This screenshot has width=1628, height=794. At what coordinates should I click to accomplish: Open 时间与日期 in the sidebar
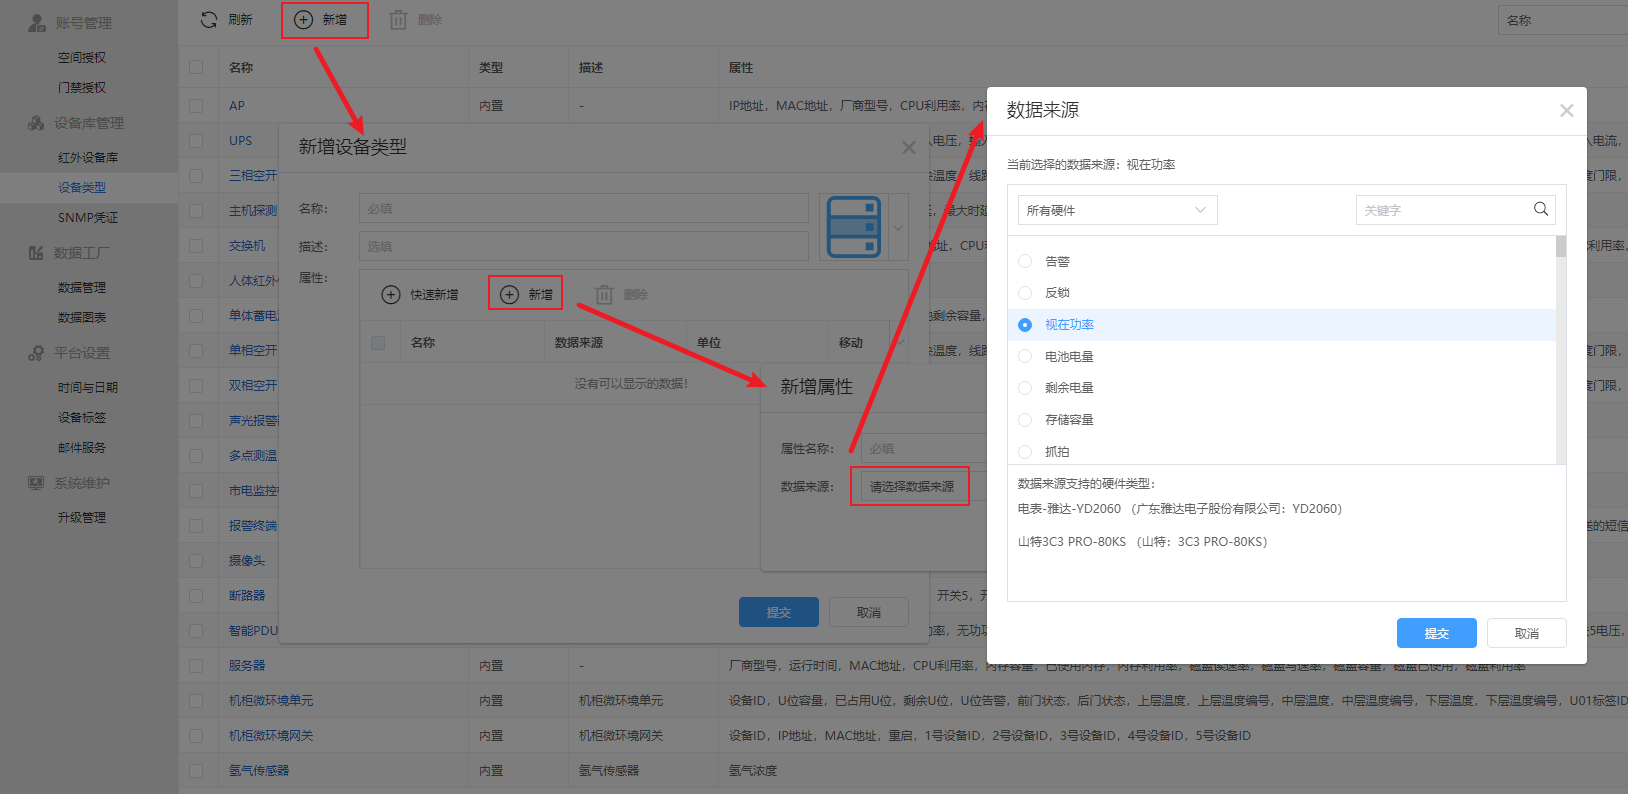88,388
